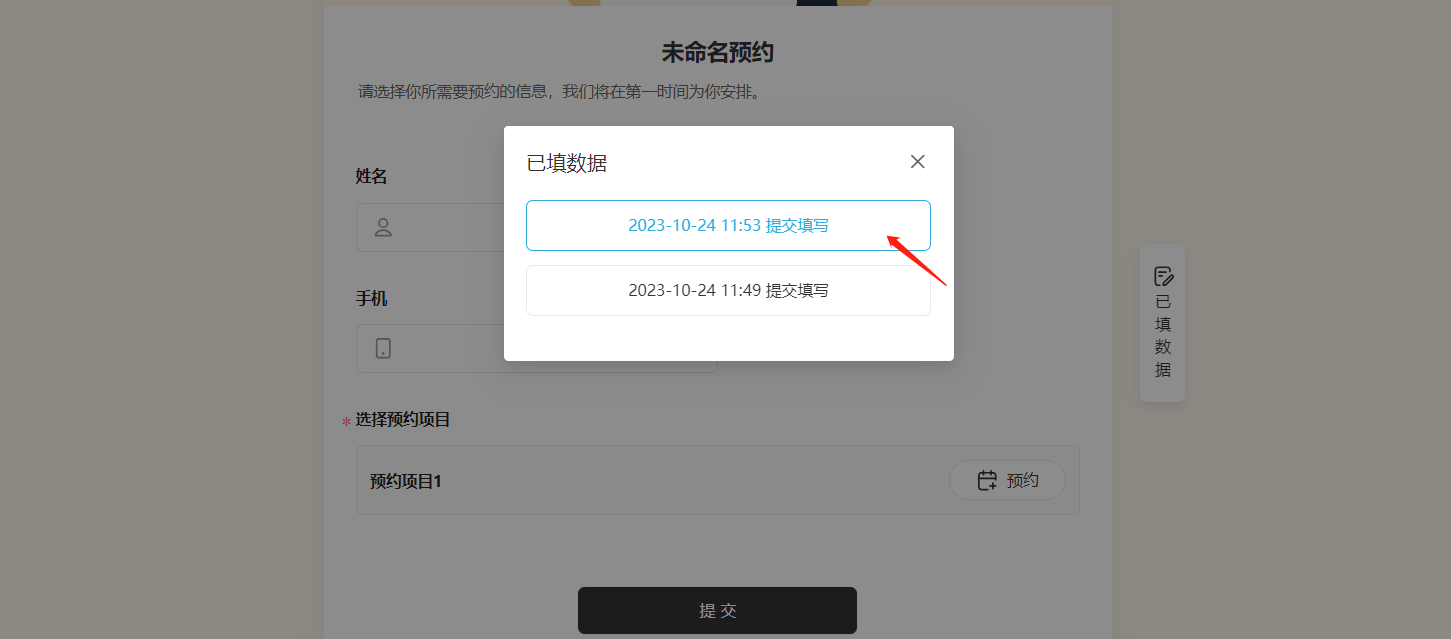The width and height of the screenshot is (1451, 639).
Task: Click the 未命名预约 form heading
Action: [x=717, y=53]
